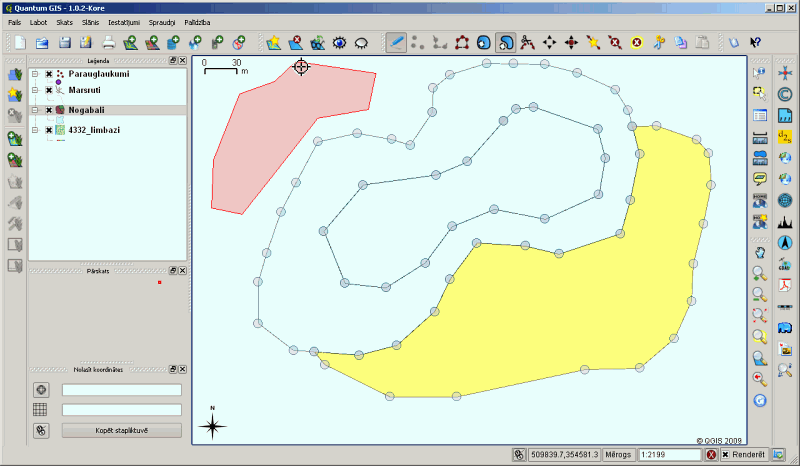Create a new project with the blank page icon
800x466 pixels.
tap(20, 43)
